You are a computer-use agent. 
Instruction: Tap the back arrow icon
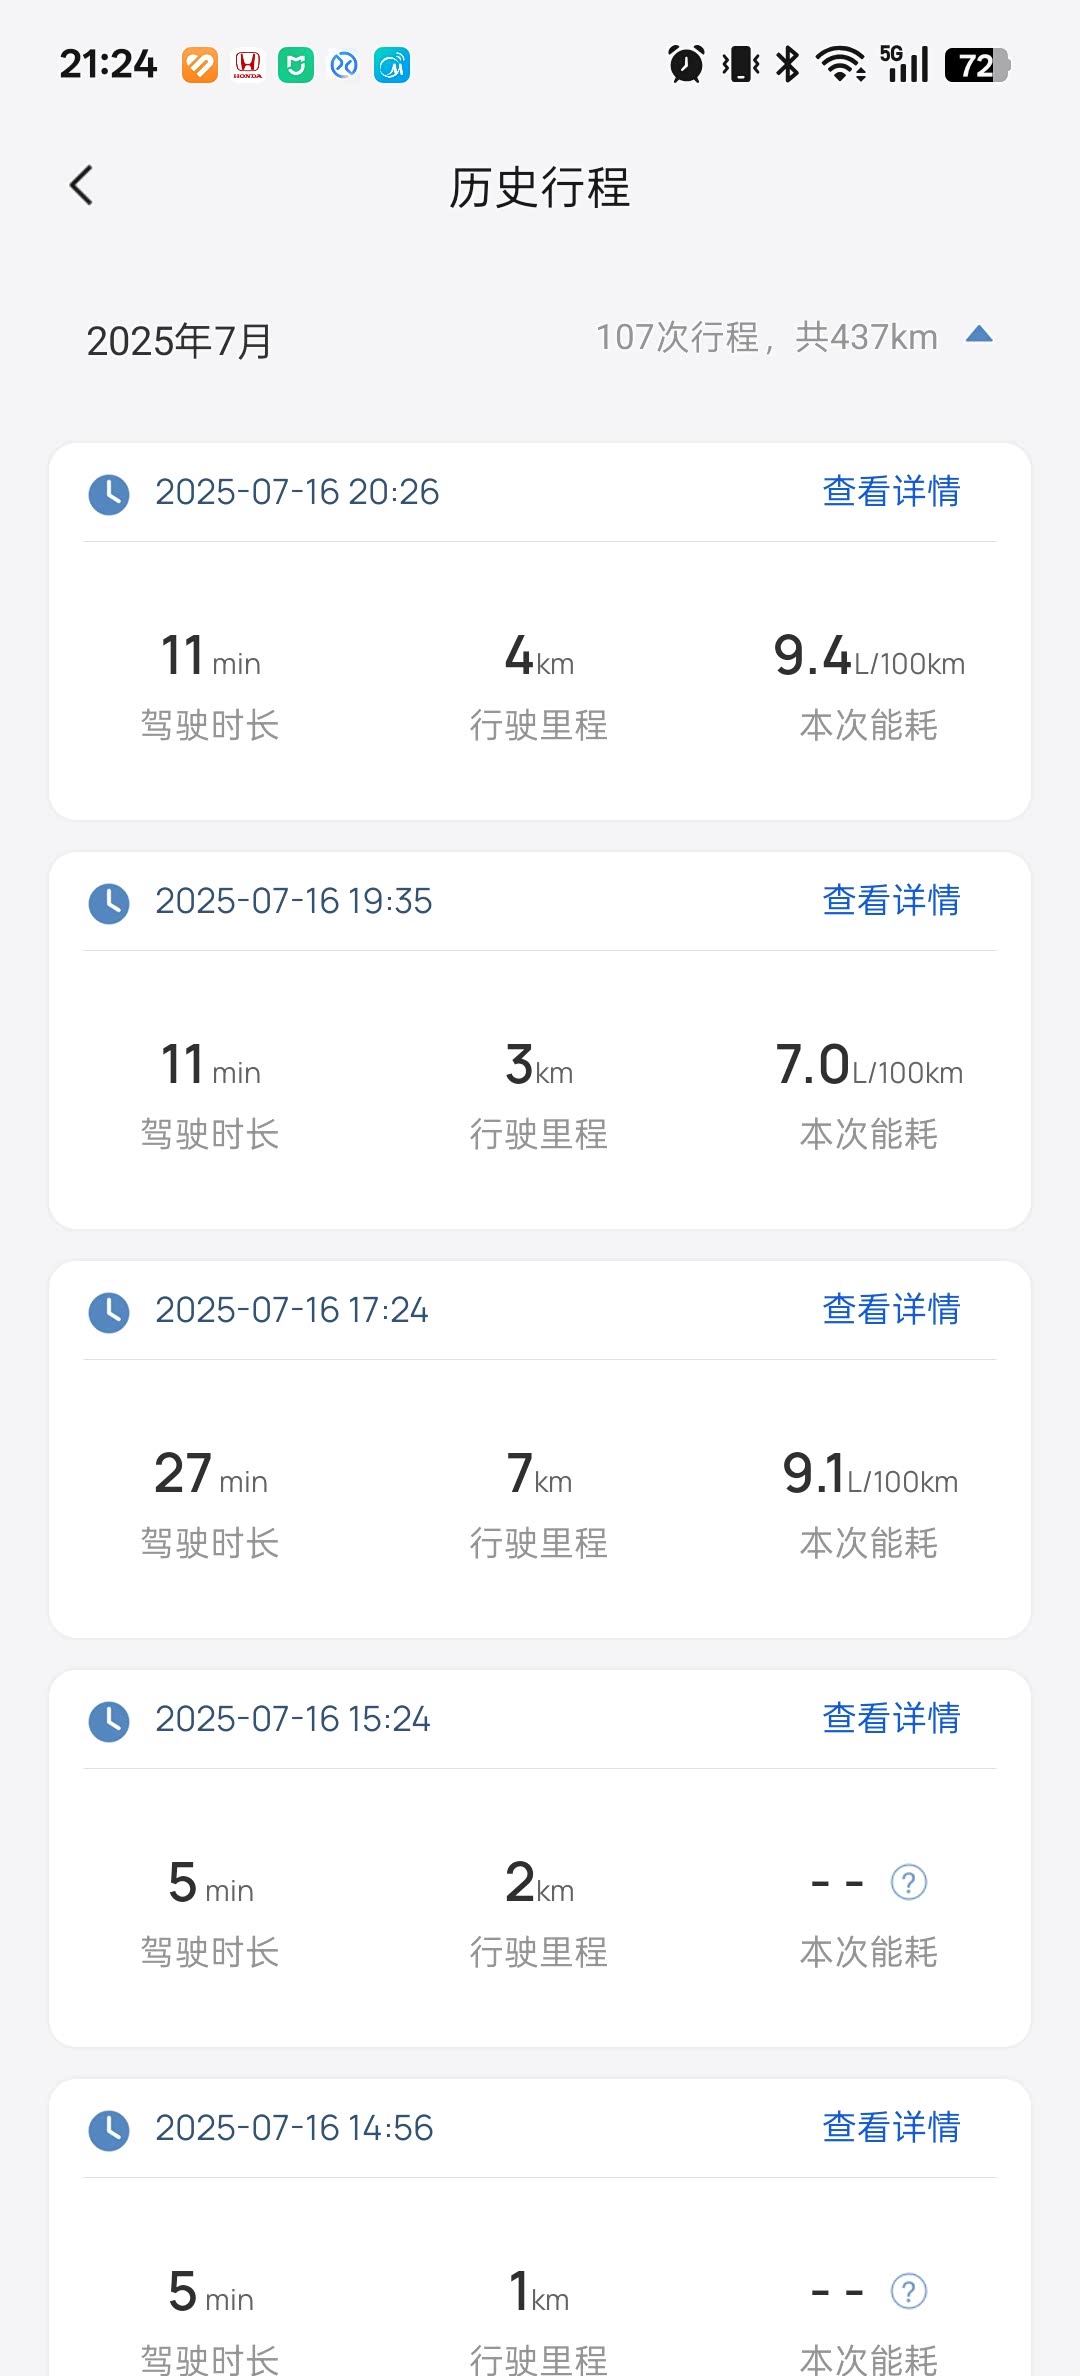pyautogui.click(x=82, y=186)
